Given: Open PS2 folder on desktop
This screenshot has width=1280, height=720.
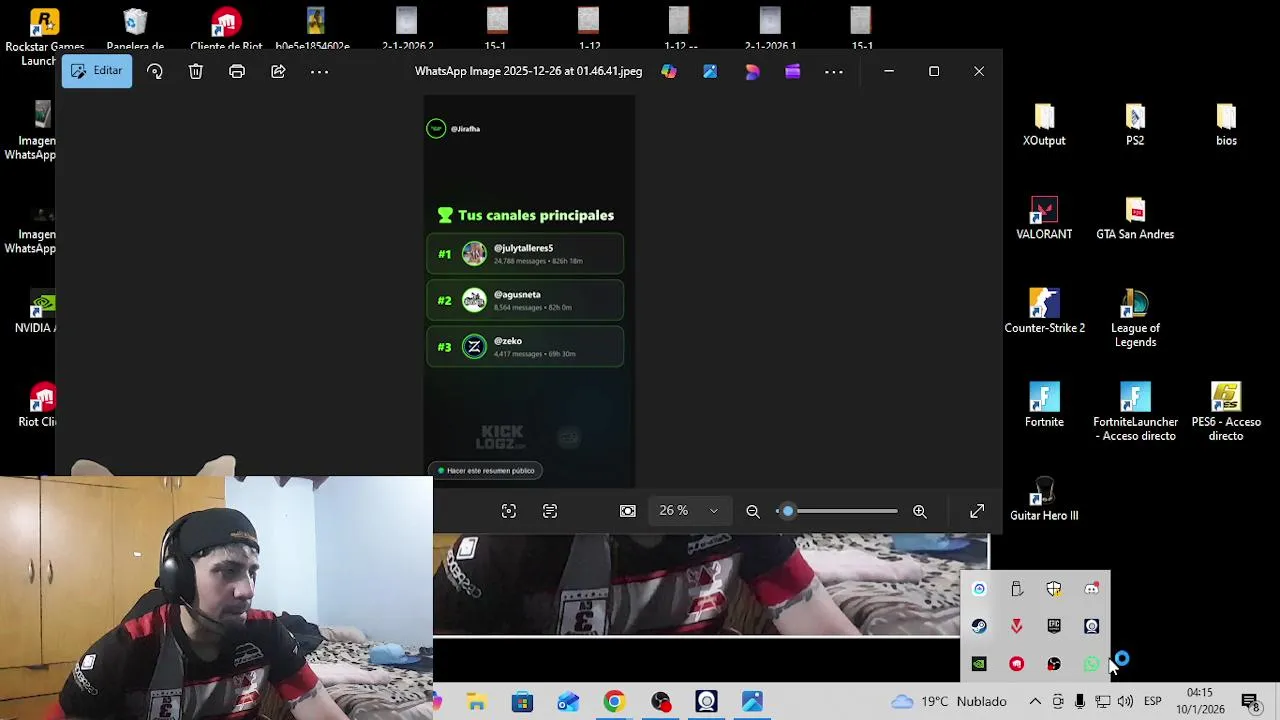Looking at the screenshot, I should point(1135,125).
